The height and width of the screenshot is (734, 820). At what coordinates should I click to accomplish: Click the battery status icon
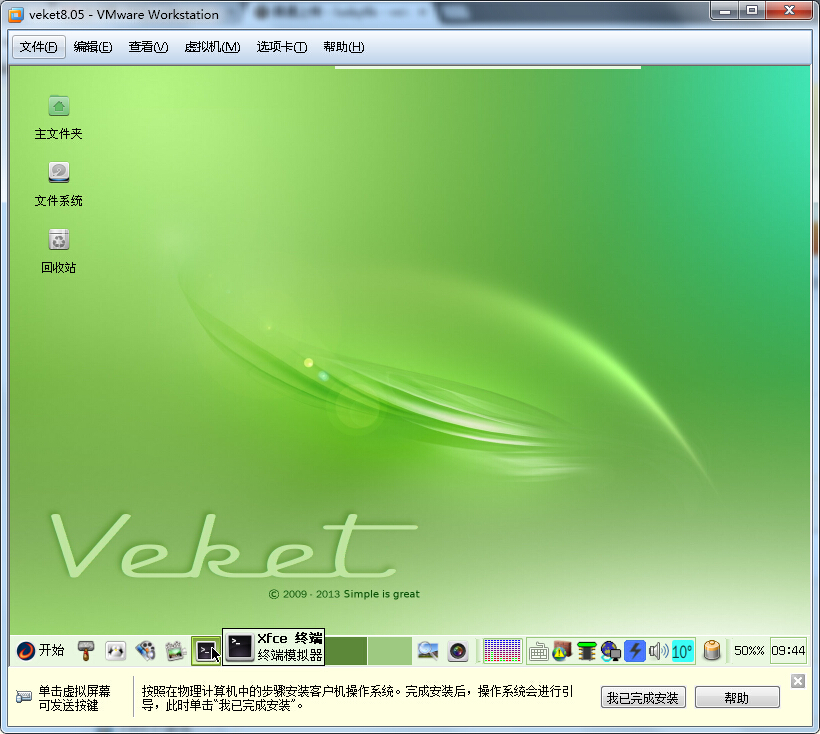[712, 650]
